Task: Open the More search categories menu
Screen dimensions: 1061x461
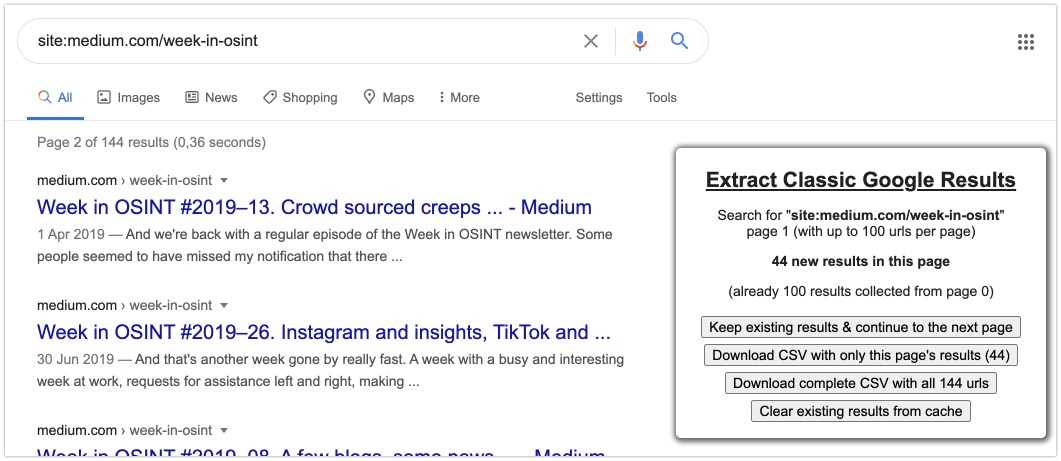Action: click(x=459, y=97)
